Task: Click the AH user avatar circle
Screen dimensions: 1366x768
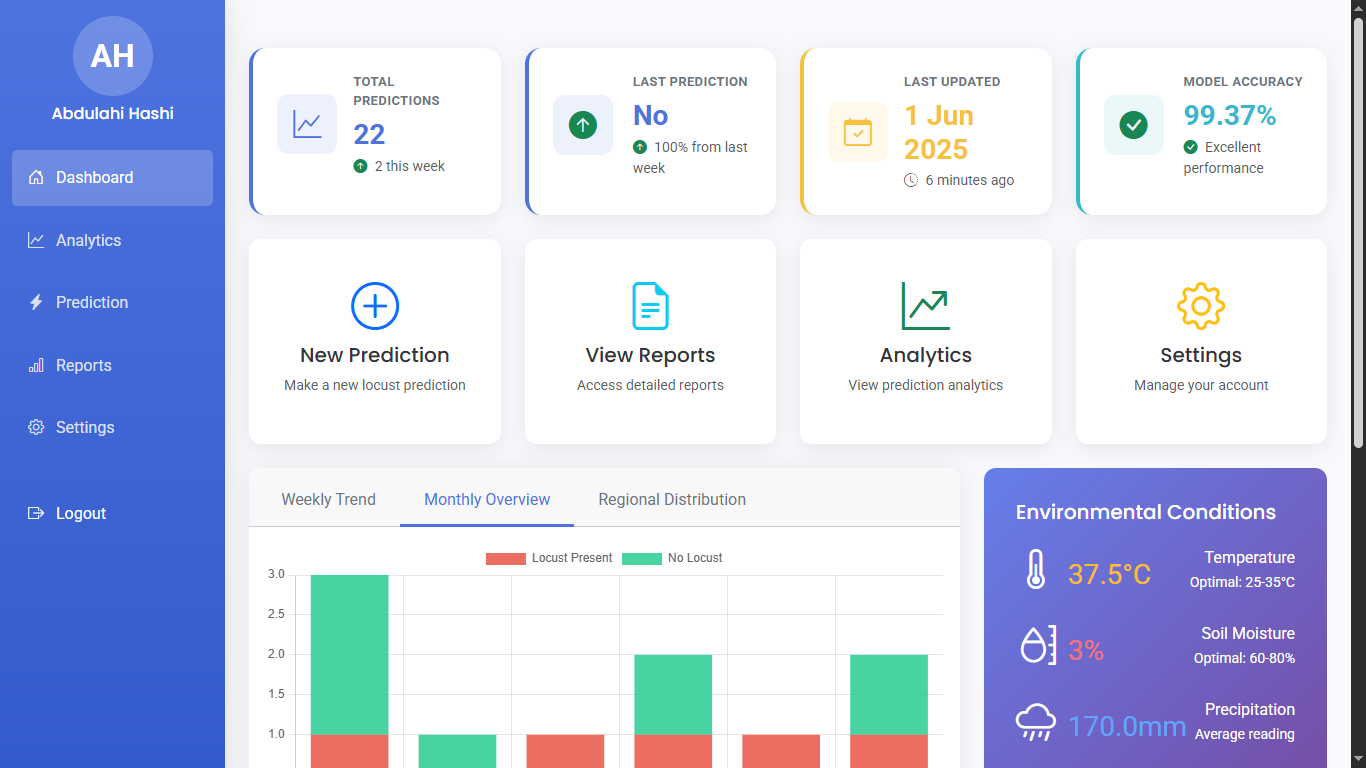Action: coord(113,56)
